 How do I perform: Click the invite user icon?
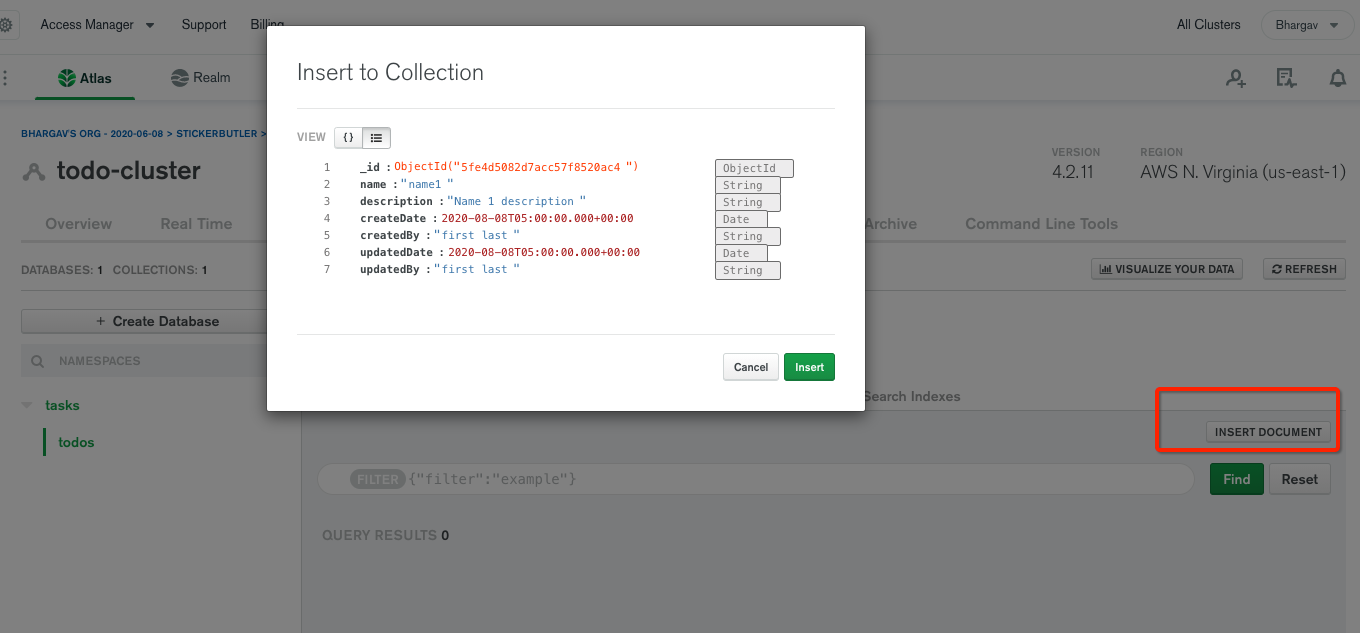tap(1236, 77)
